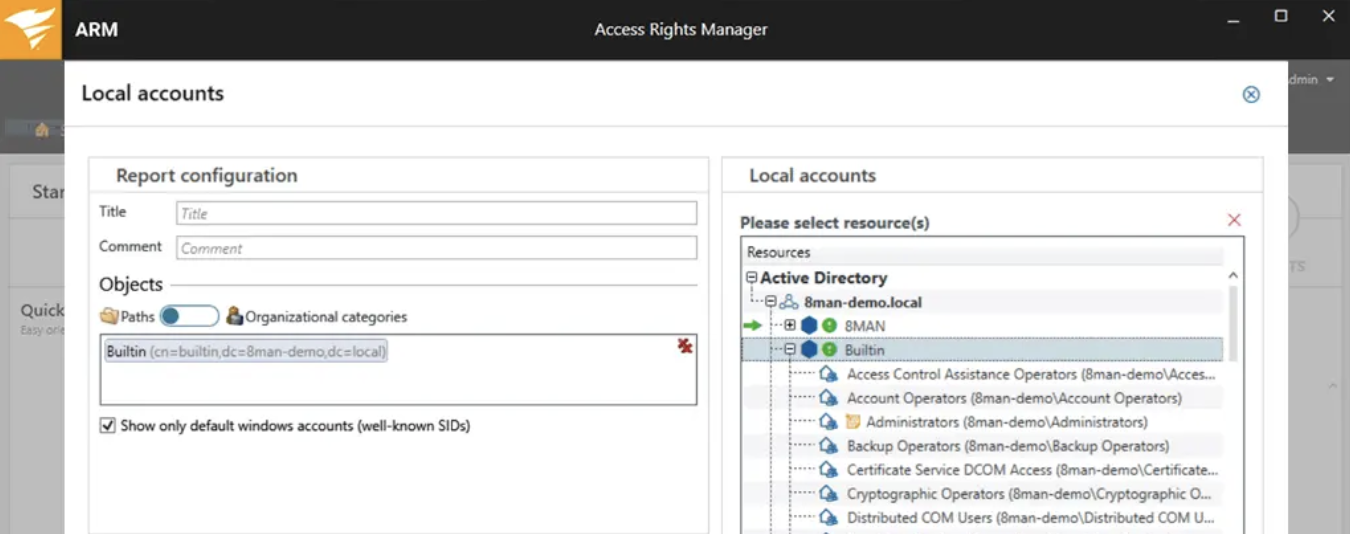Close the Local accounts dialog
Viewport: 1350px width, 534px height.
[x=1251, y=94]
